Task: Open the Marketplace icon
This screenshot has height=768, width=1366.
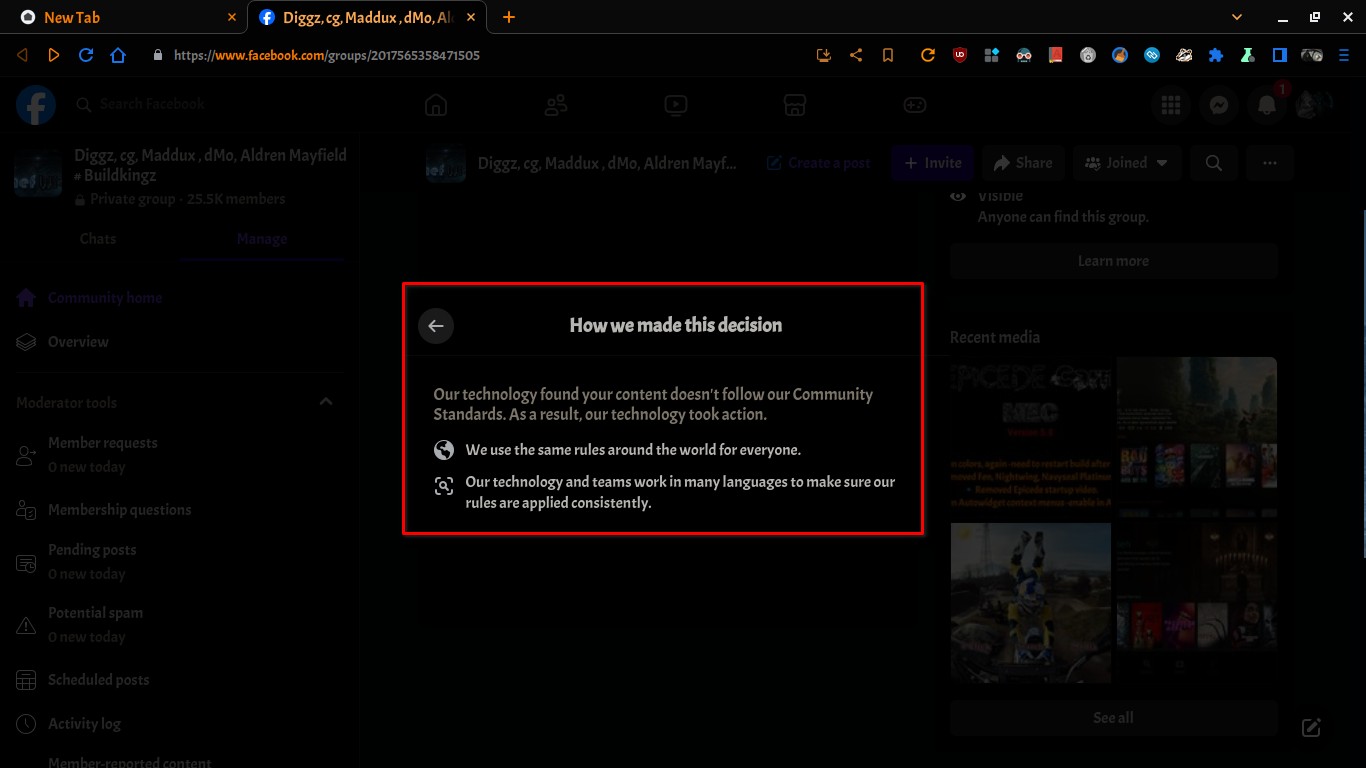Action: (x=795, y=105)
